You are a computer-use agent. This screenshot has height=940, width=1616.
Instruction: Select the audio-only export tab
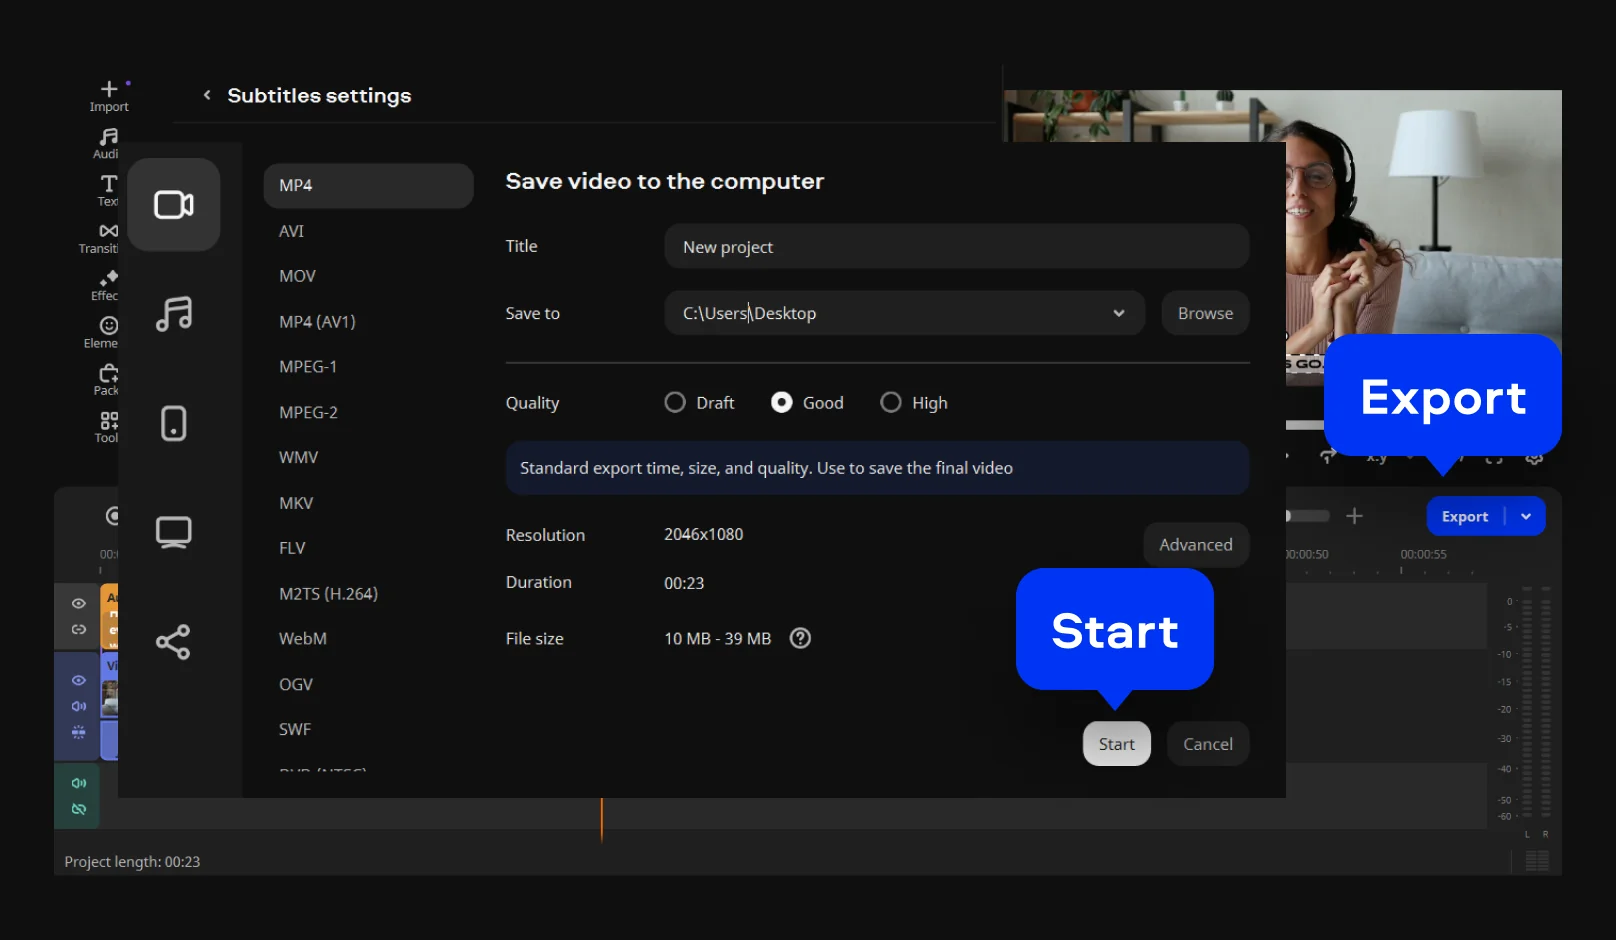coord(174,314)
